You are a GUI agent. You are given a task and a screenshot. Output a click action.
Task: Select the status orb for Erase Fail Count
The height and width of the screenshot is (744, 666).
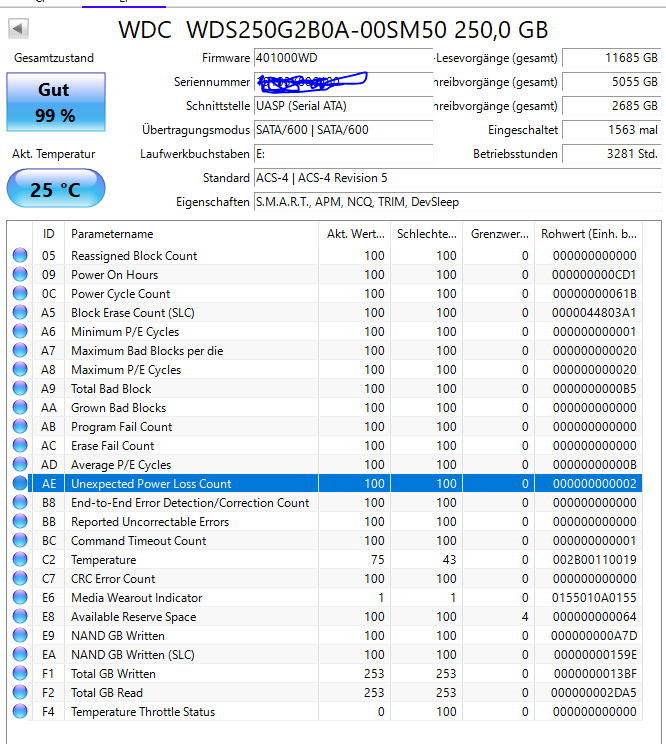(x=20, y=445)
